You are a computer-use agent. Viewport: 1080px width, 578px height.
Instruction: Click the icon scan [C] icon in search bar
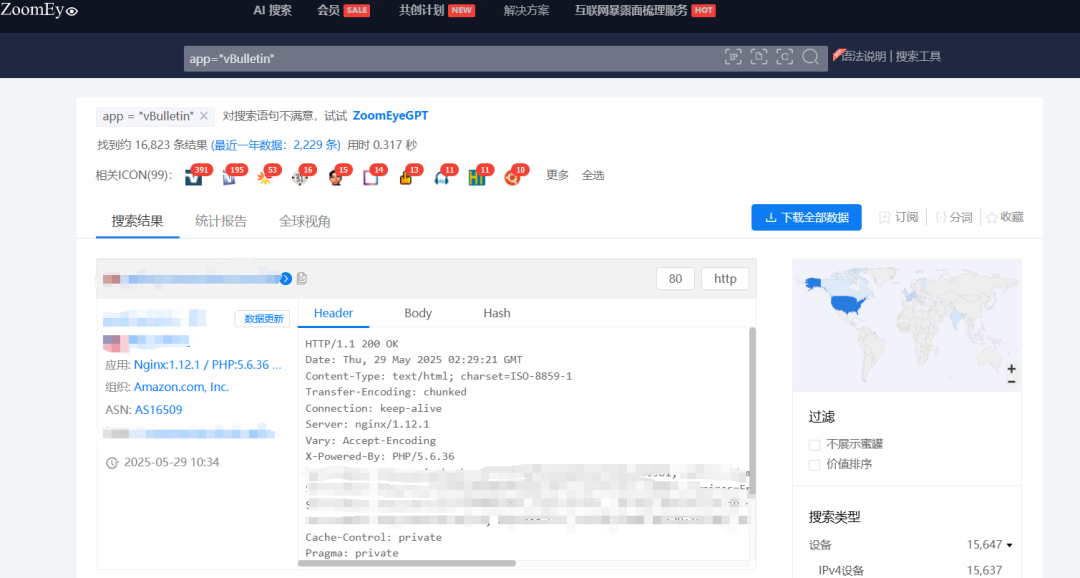click(x=785, y=58)
